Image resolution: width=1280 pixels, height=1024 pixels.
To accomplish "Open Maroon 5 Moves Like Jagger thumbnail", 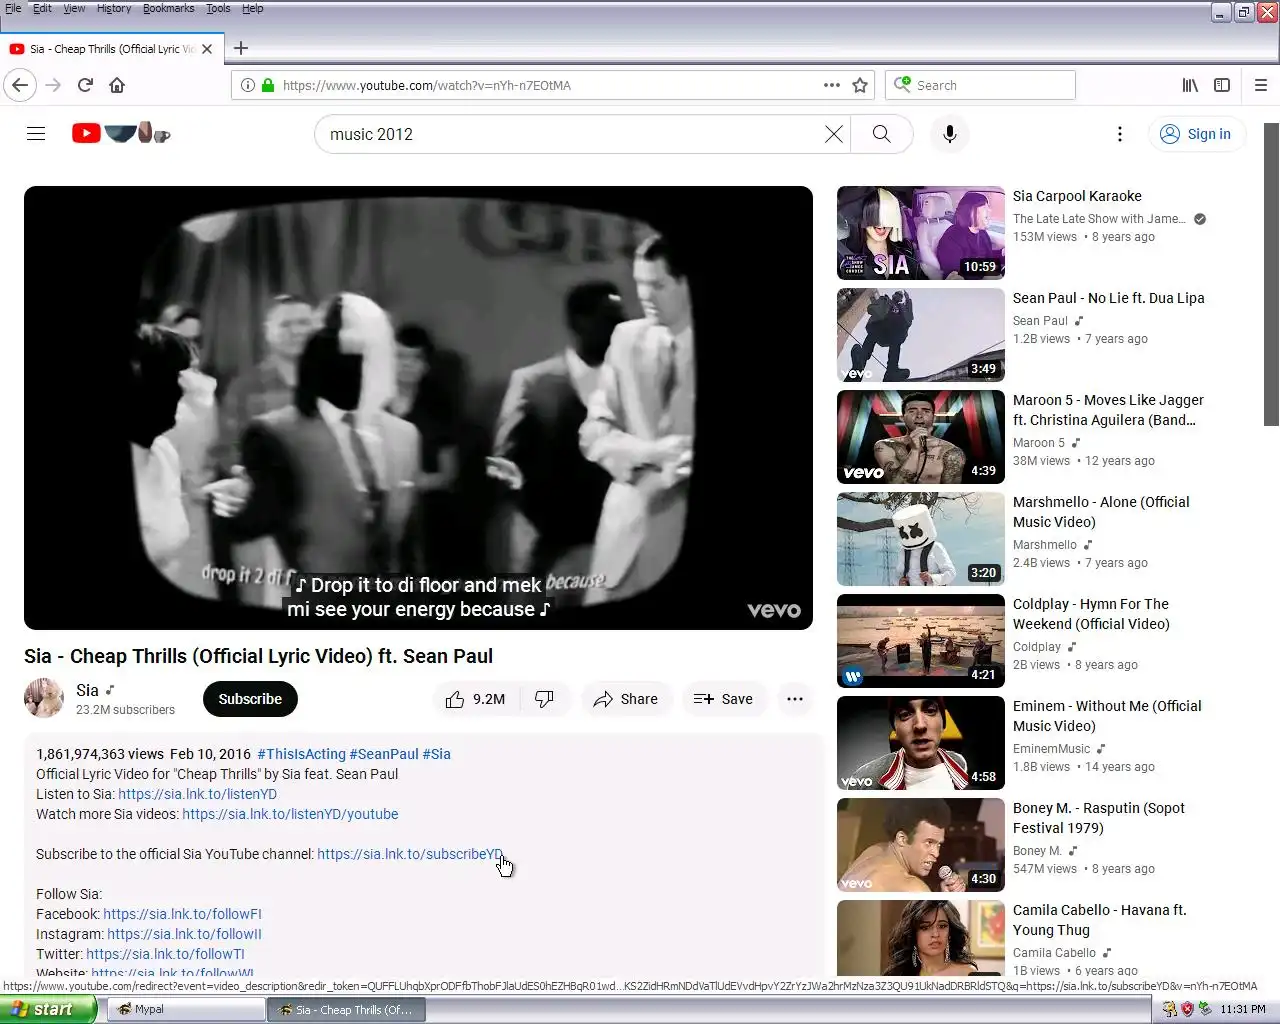I will click(920, 437).
